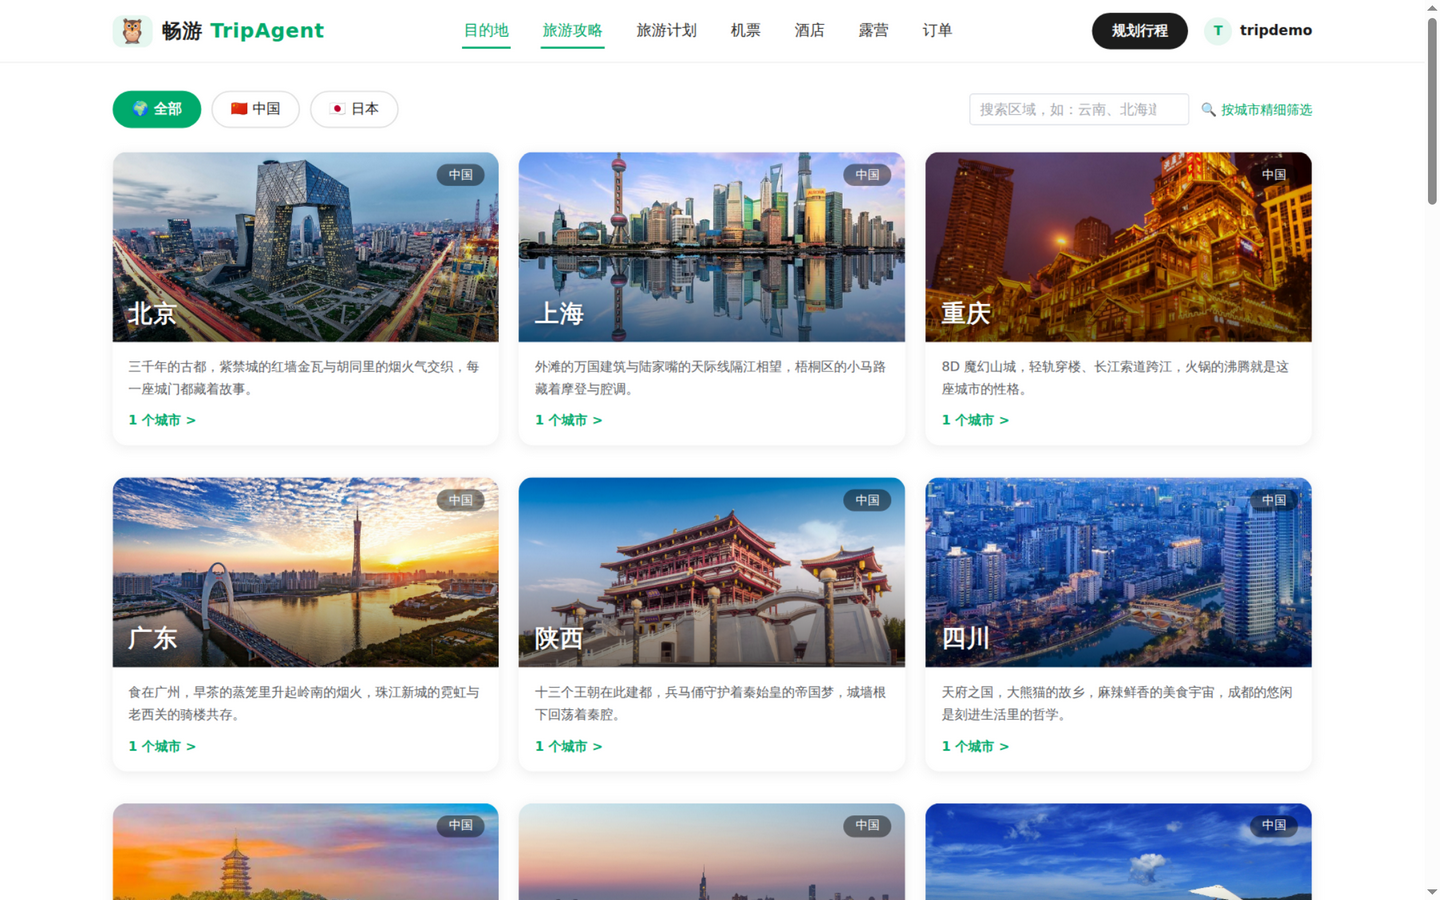Open the 机票 menu item

(745, 31)
